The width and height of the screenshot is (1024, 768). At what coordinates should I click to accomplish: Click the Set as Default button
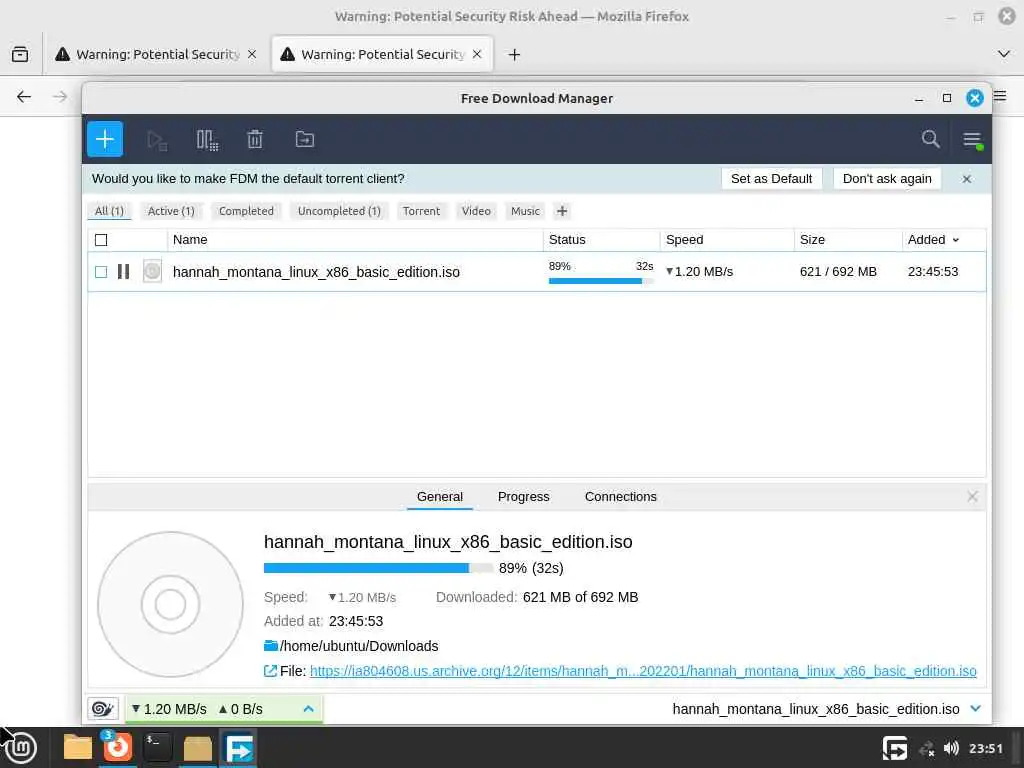click(x=771, y=179)
